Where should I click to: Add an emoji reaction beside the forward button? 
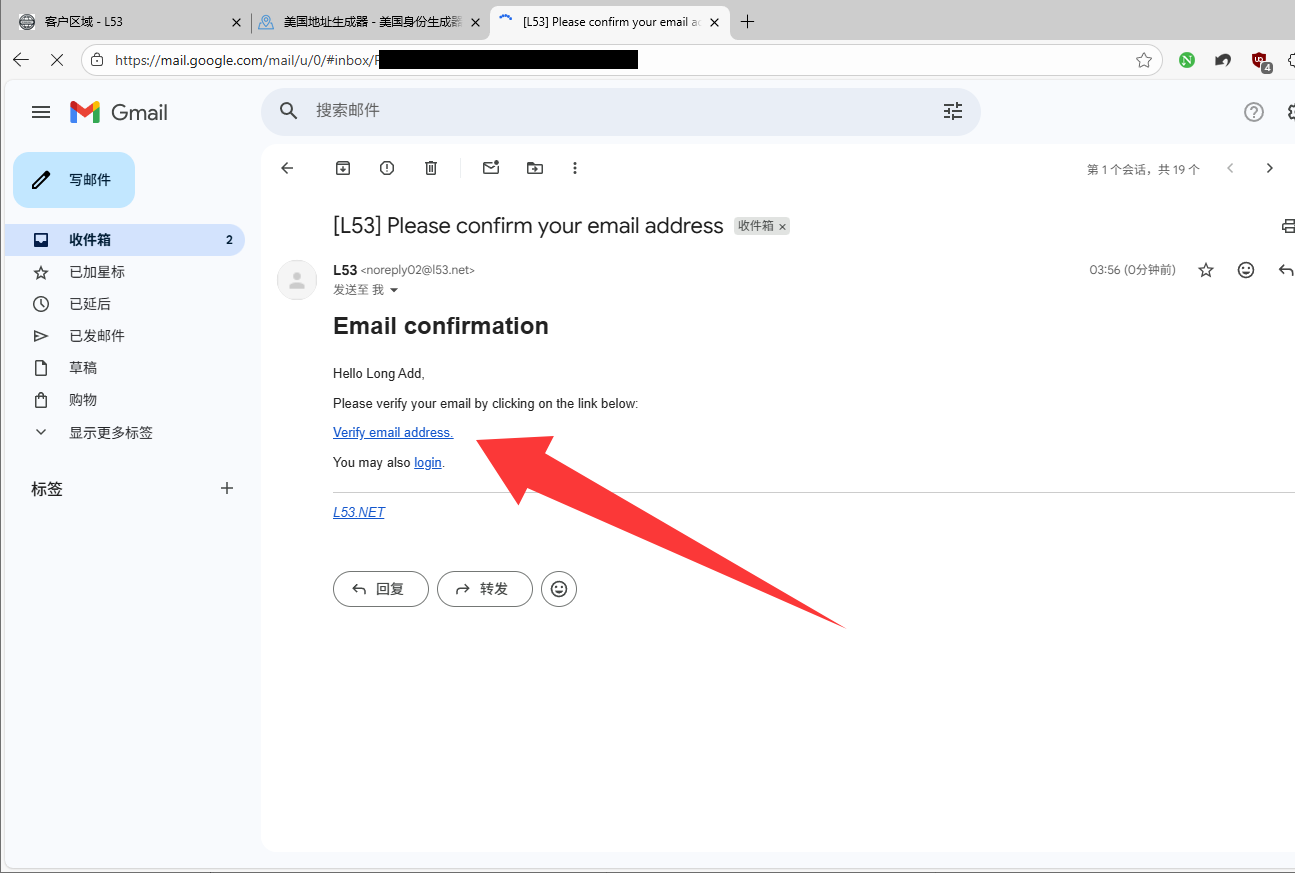[559, 589]
